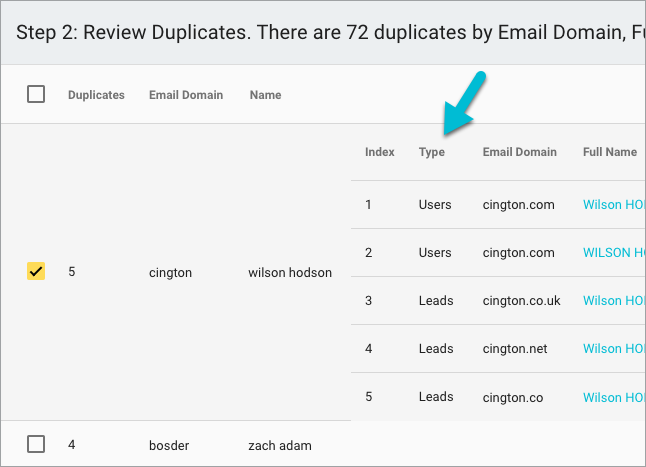The width and height of the screenshot is (646, 467).
Task: Click the 'bosder' email domain cell
Action: [x=169, y=446]
